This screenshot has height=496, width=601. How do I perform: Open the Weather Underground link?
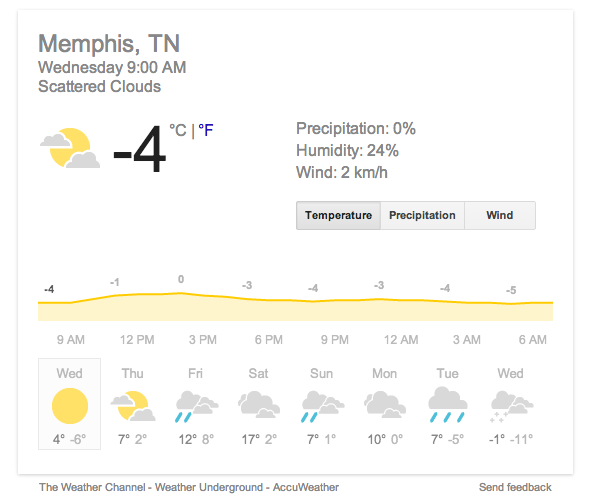(209, 487)
